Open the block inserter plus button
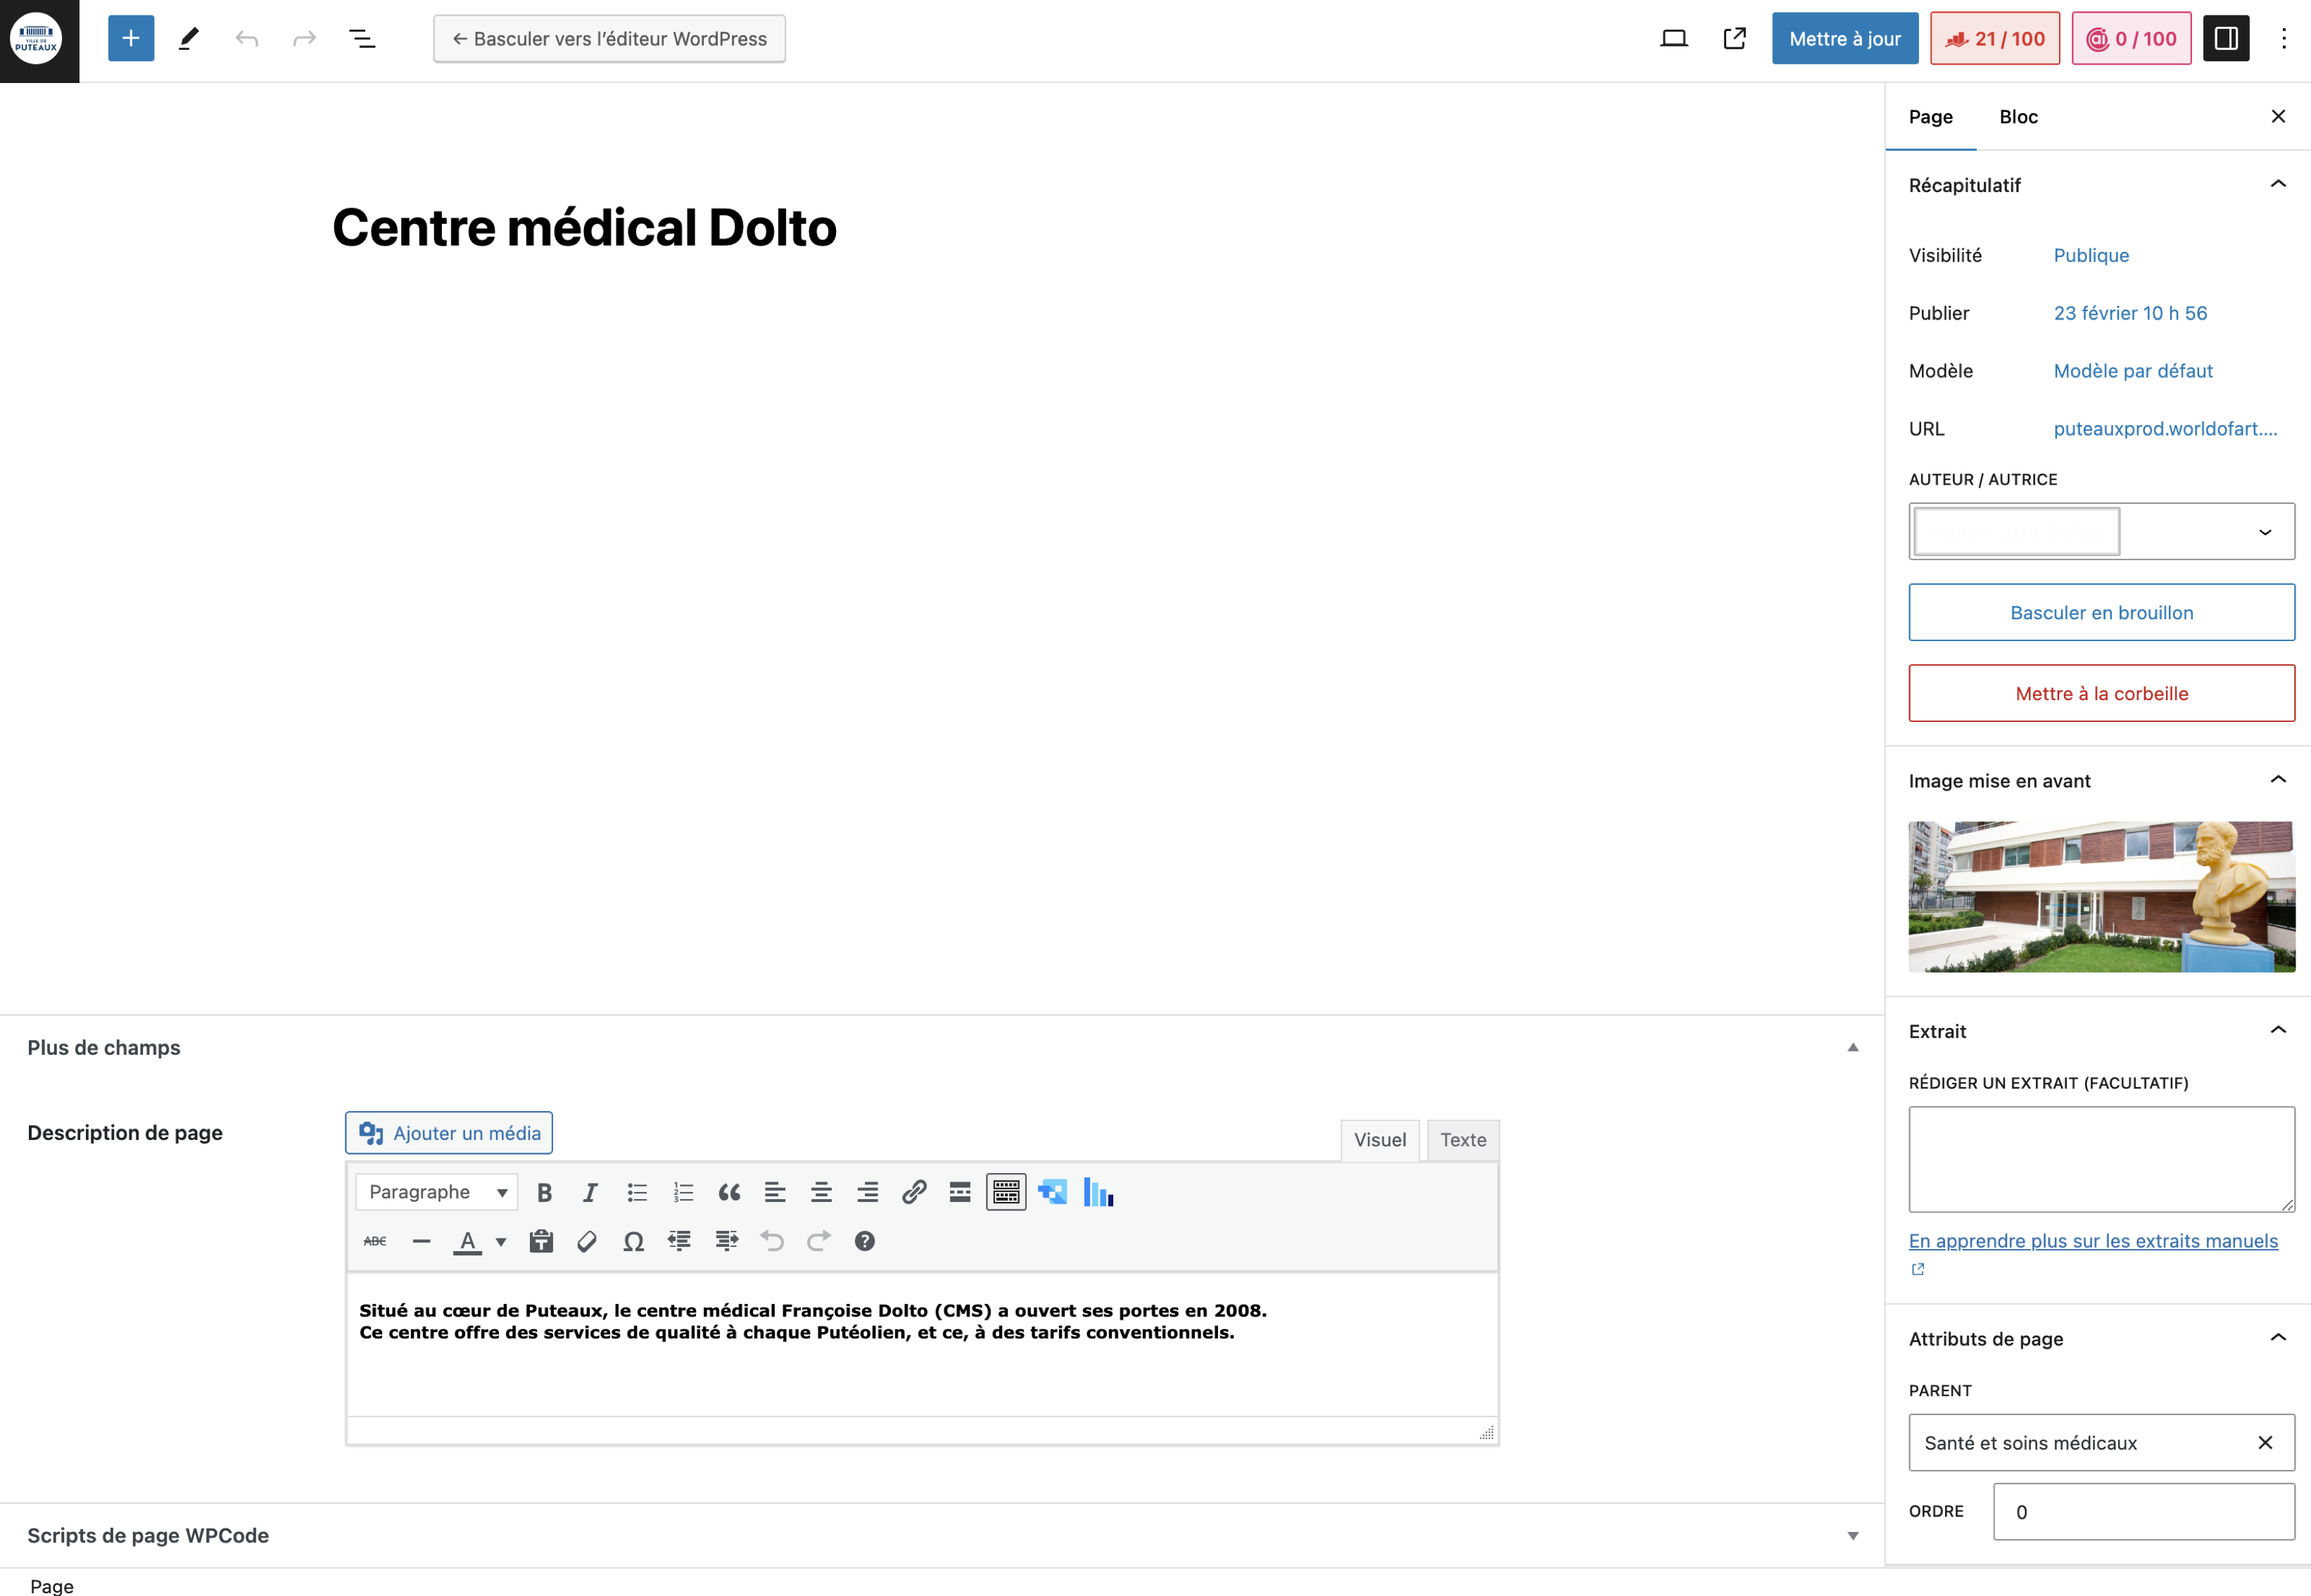2311x1596 pixels. pyautogui.click(x=131, y=39)
